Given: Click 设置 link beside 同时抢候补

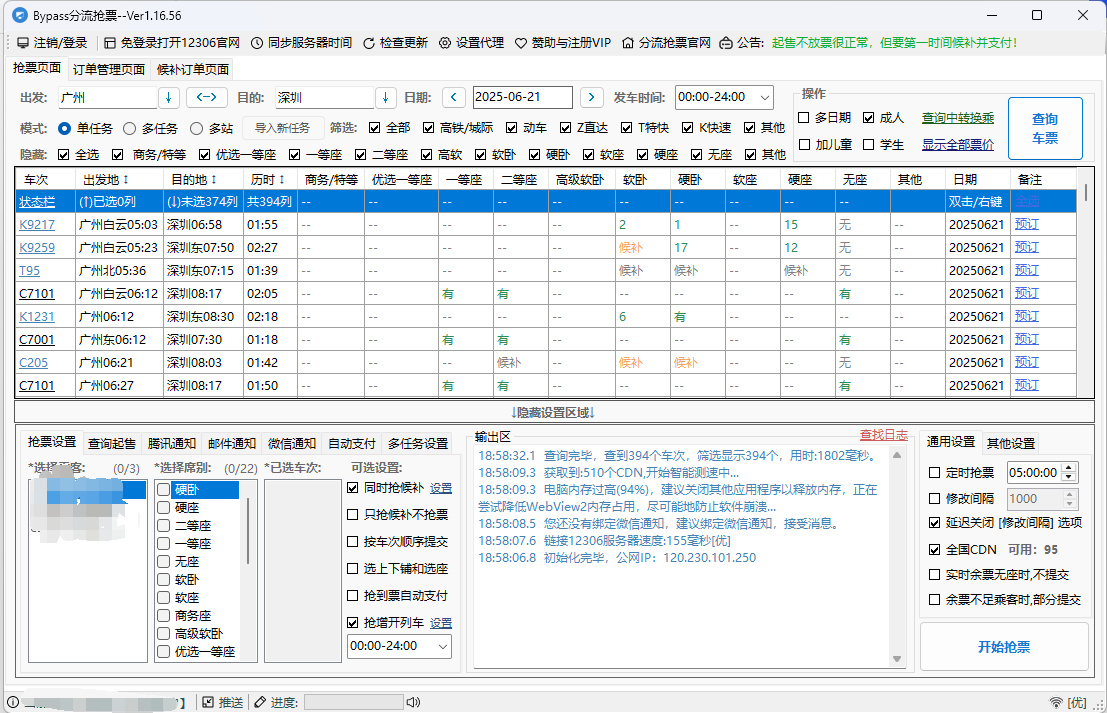Looking at the screenshot, I should 441,488.
